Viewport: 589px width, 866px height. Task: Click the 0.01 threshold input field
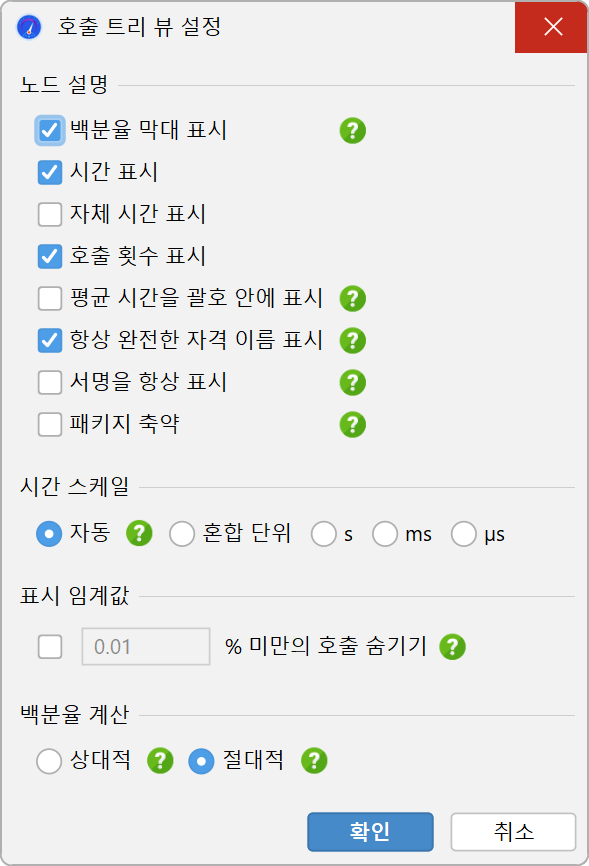coord(146,646)
